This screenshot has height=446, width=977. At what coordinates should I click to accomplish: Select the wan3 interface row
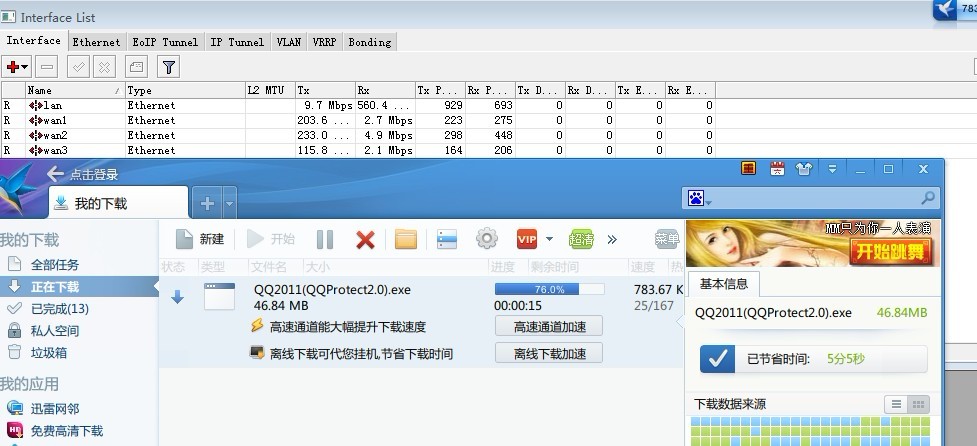click(358, 151)
